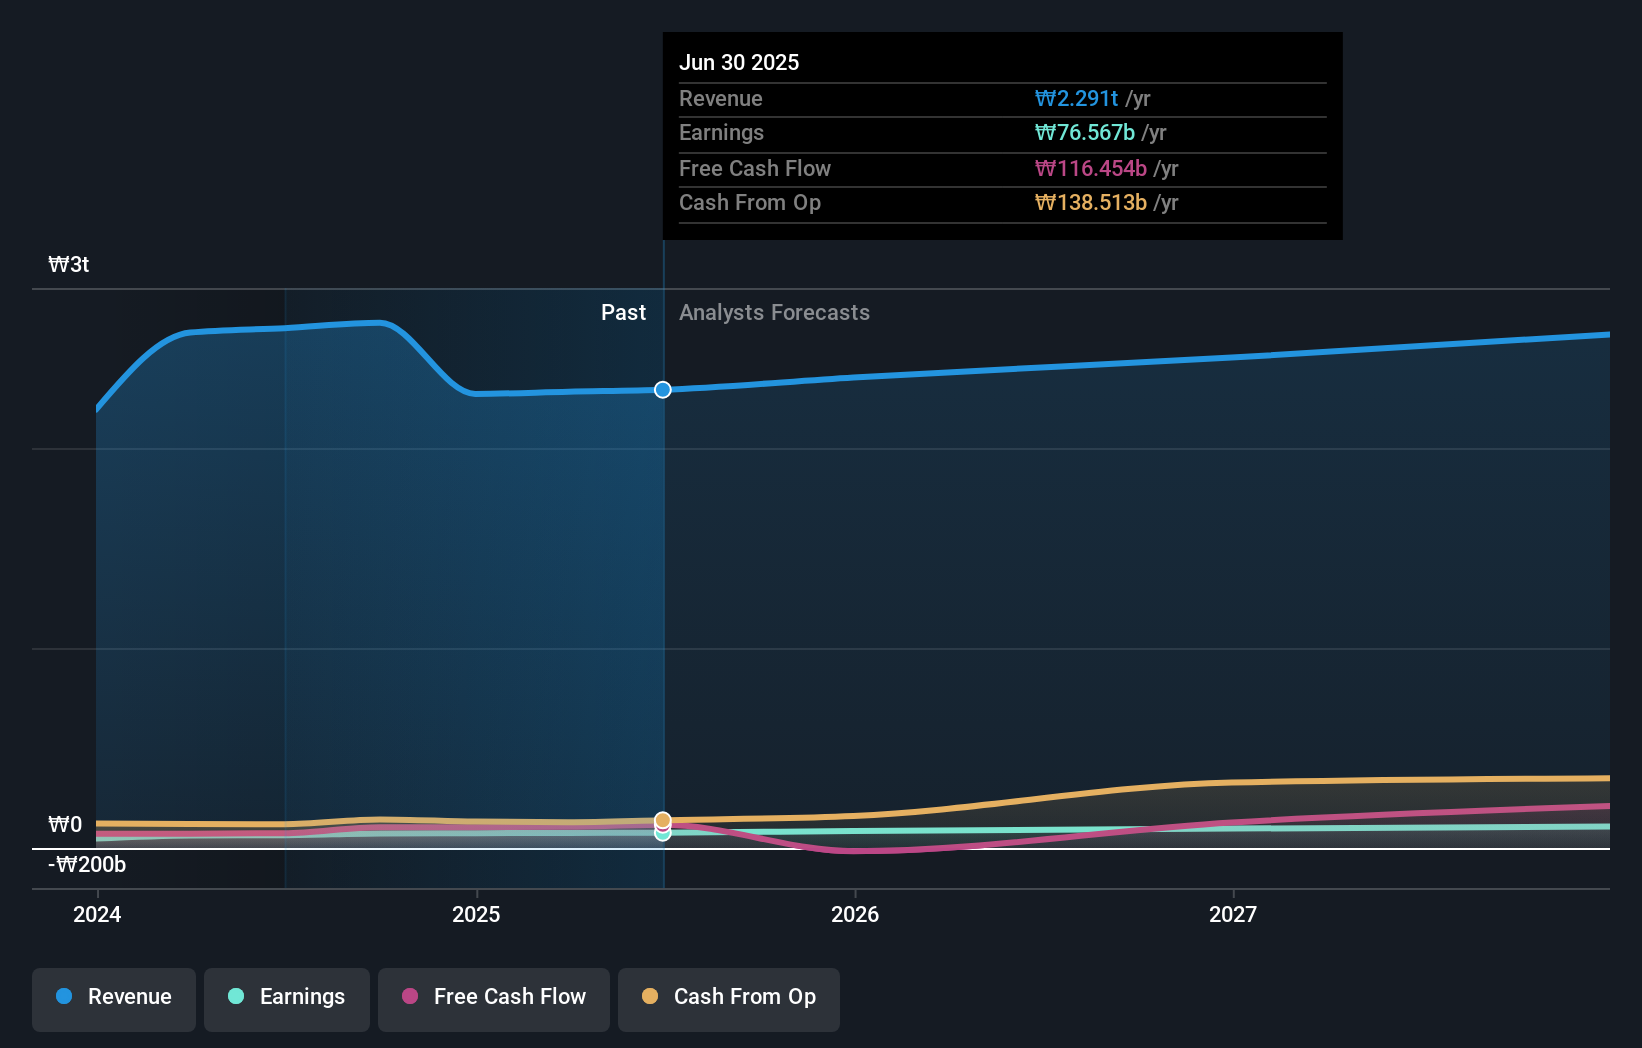This screenshot has width=1642, height=1048.
Task: Toggle the Earnings series visibility
Action: 286,997
